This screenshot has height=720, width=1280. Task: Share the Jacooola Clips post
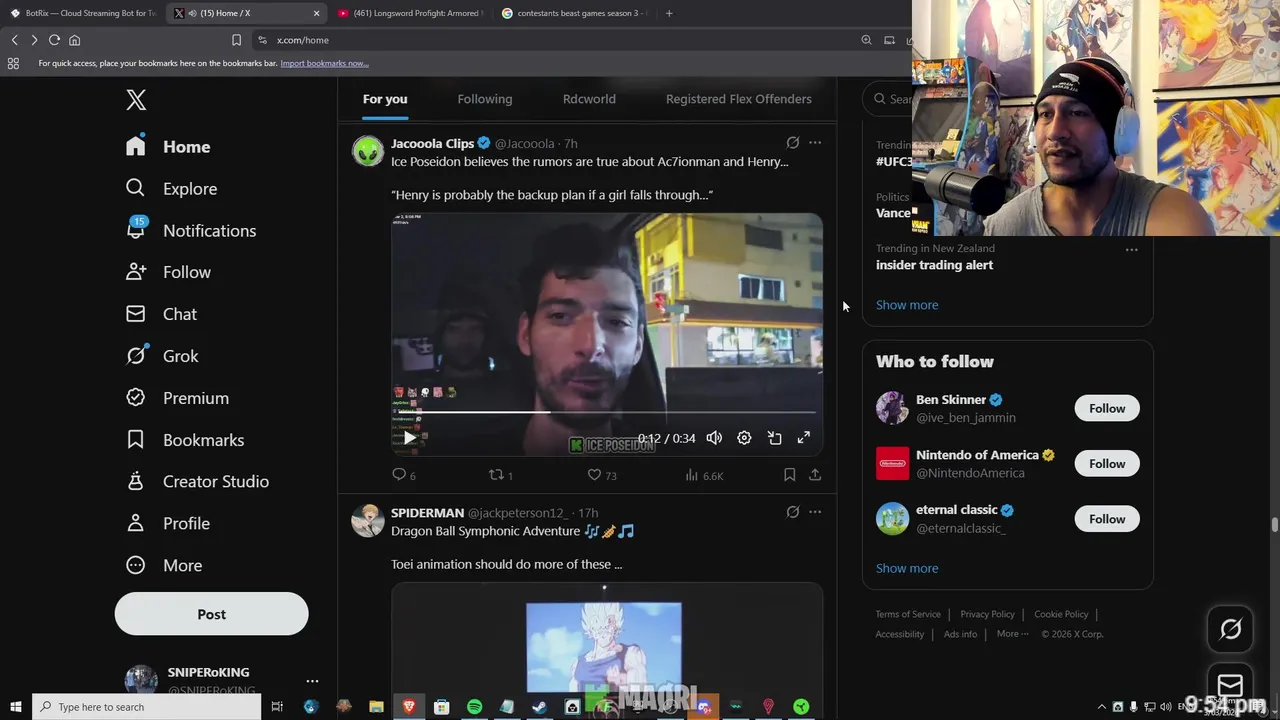pos(815,475)
